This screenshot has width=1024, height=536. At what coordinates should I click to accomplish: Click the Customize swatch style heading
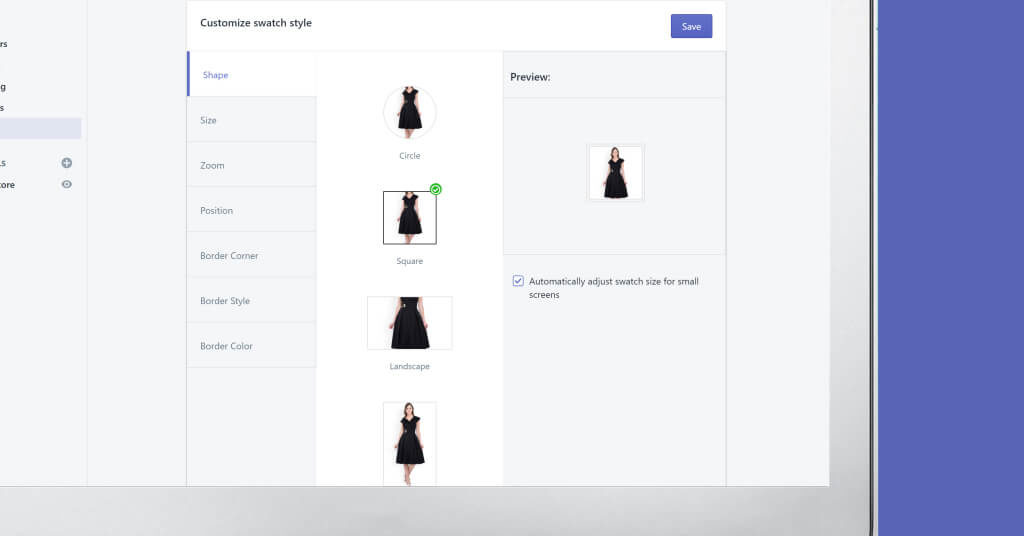click(x=256, y=23)
